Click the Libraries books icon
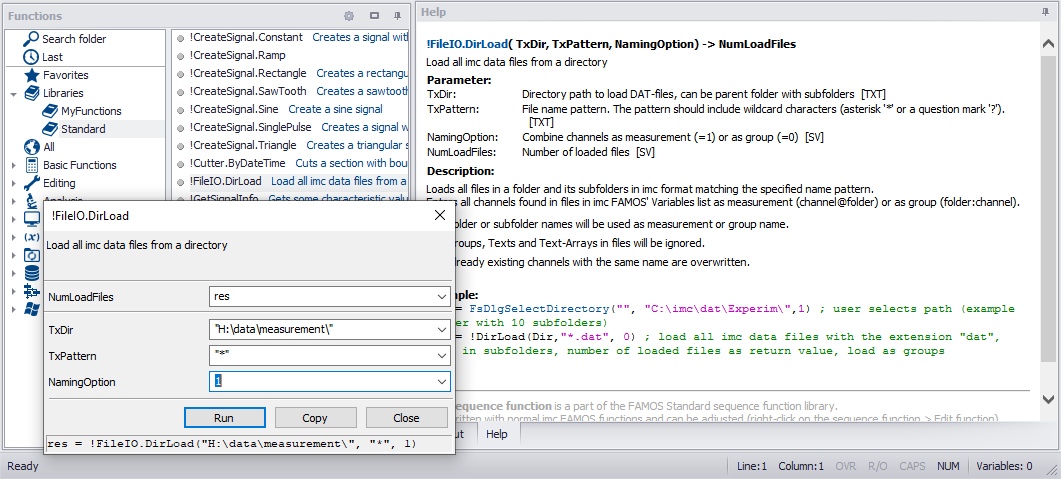Screen dimensions: 1061x479 (31, 93)
